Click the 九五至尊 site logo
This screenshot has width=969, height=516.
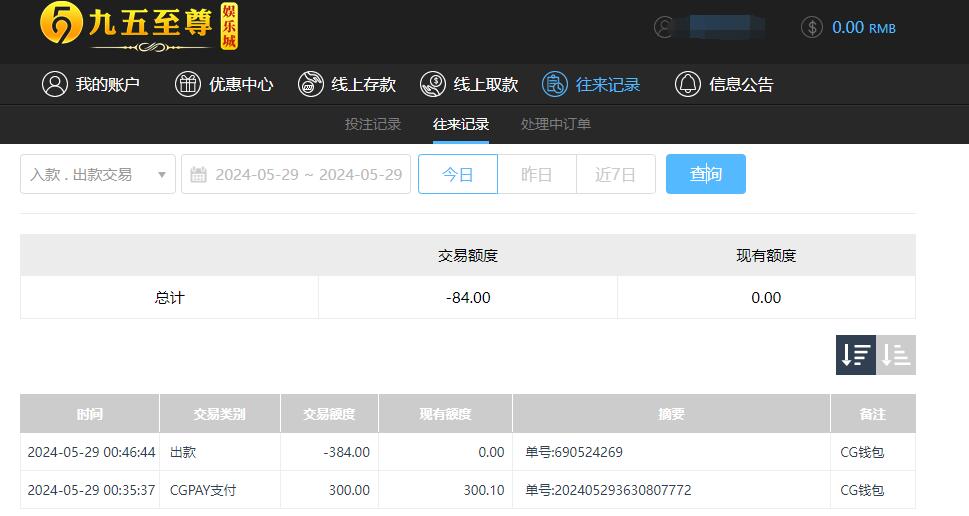[x=139, y=26]
